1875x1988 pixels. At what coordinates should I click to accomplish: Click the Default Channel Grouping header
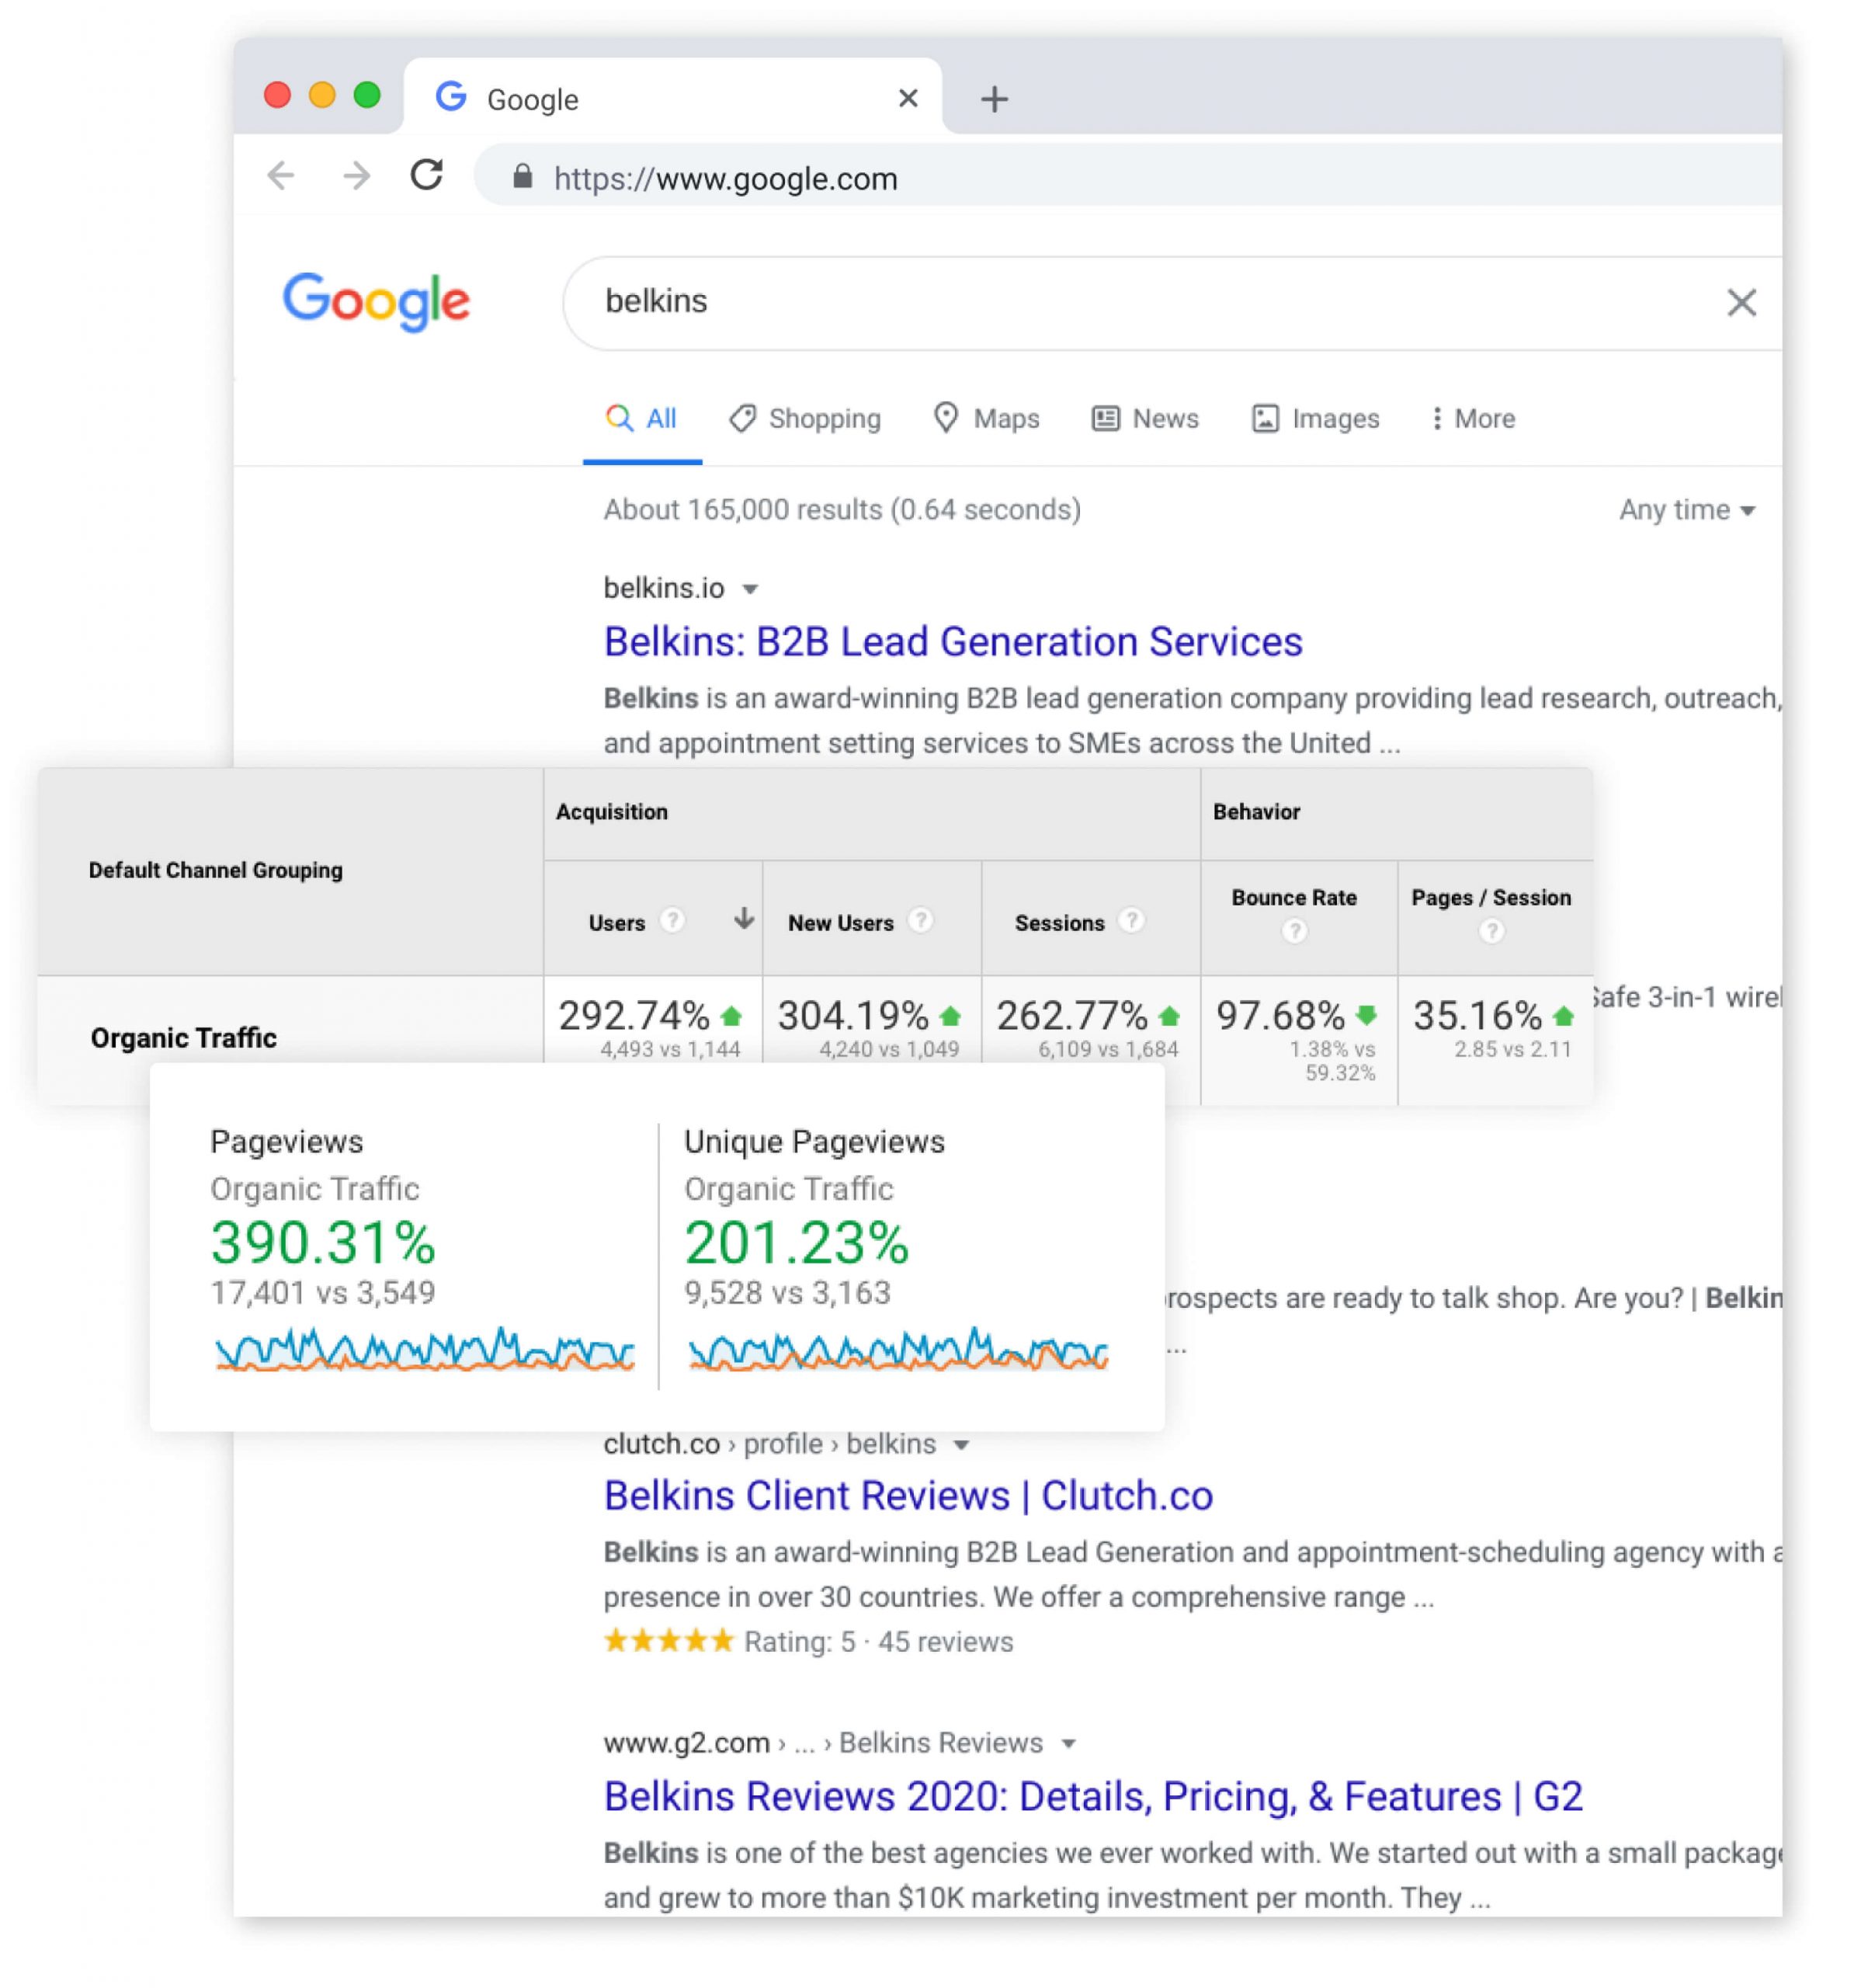pos(215,870)
